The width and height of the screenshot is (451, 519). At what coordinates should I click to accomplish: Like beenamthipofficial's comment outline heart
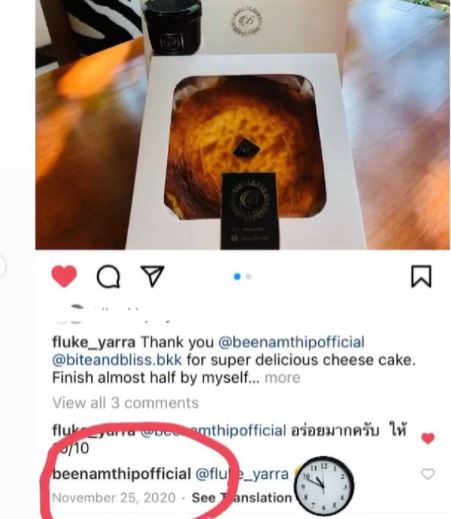point(428,474)
